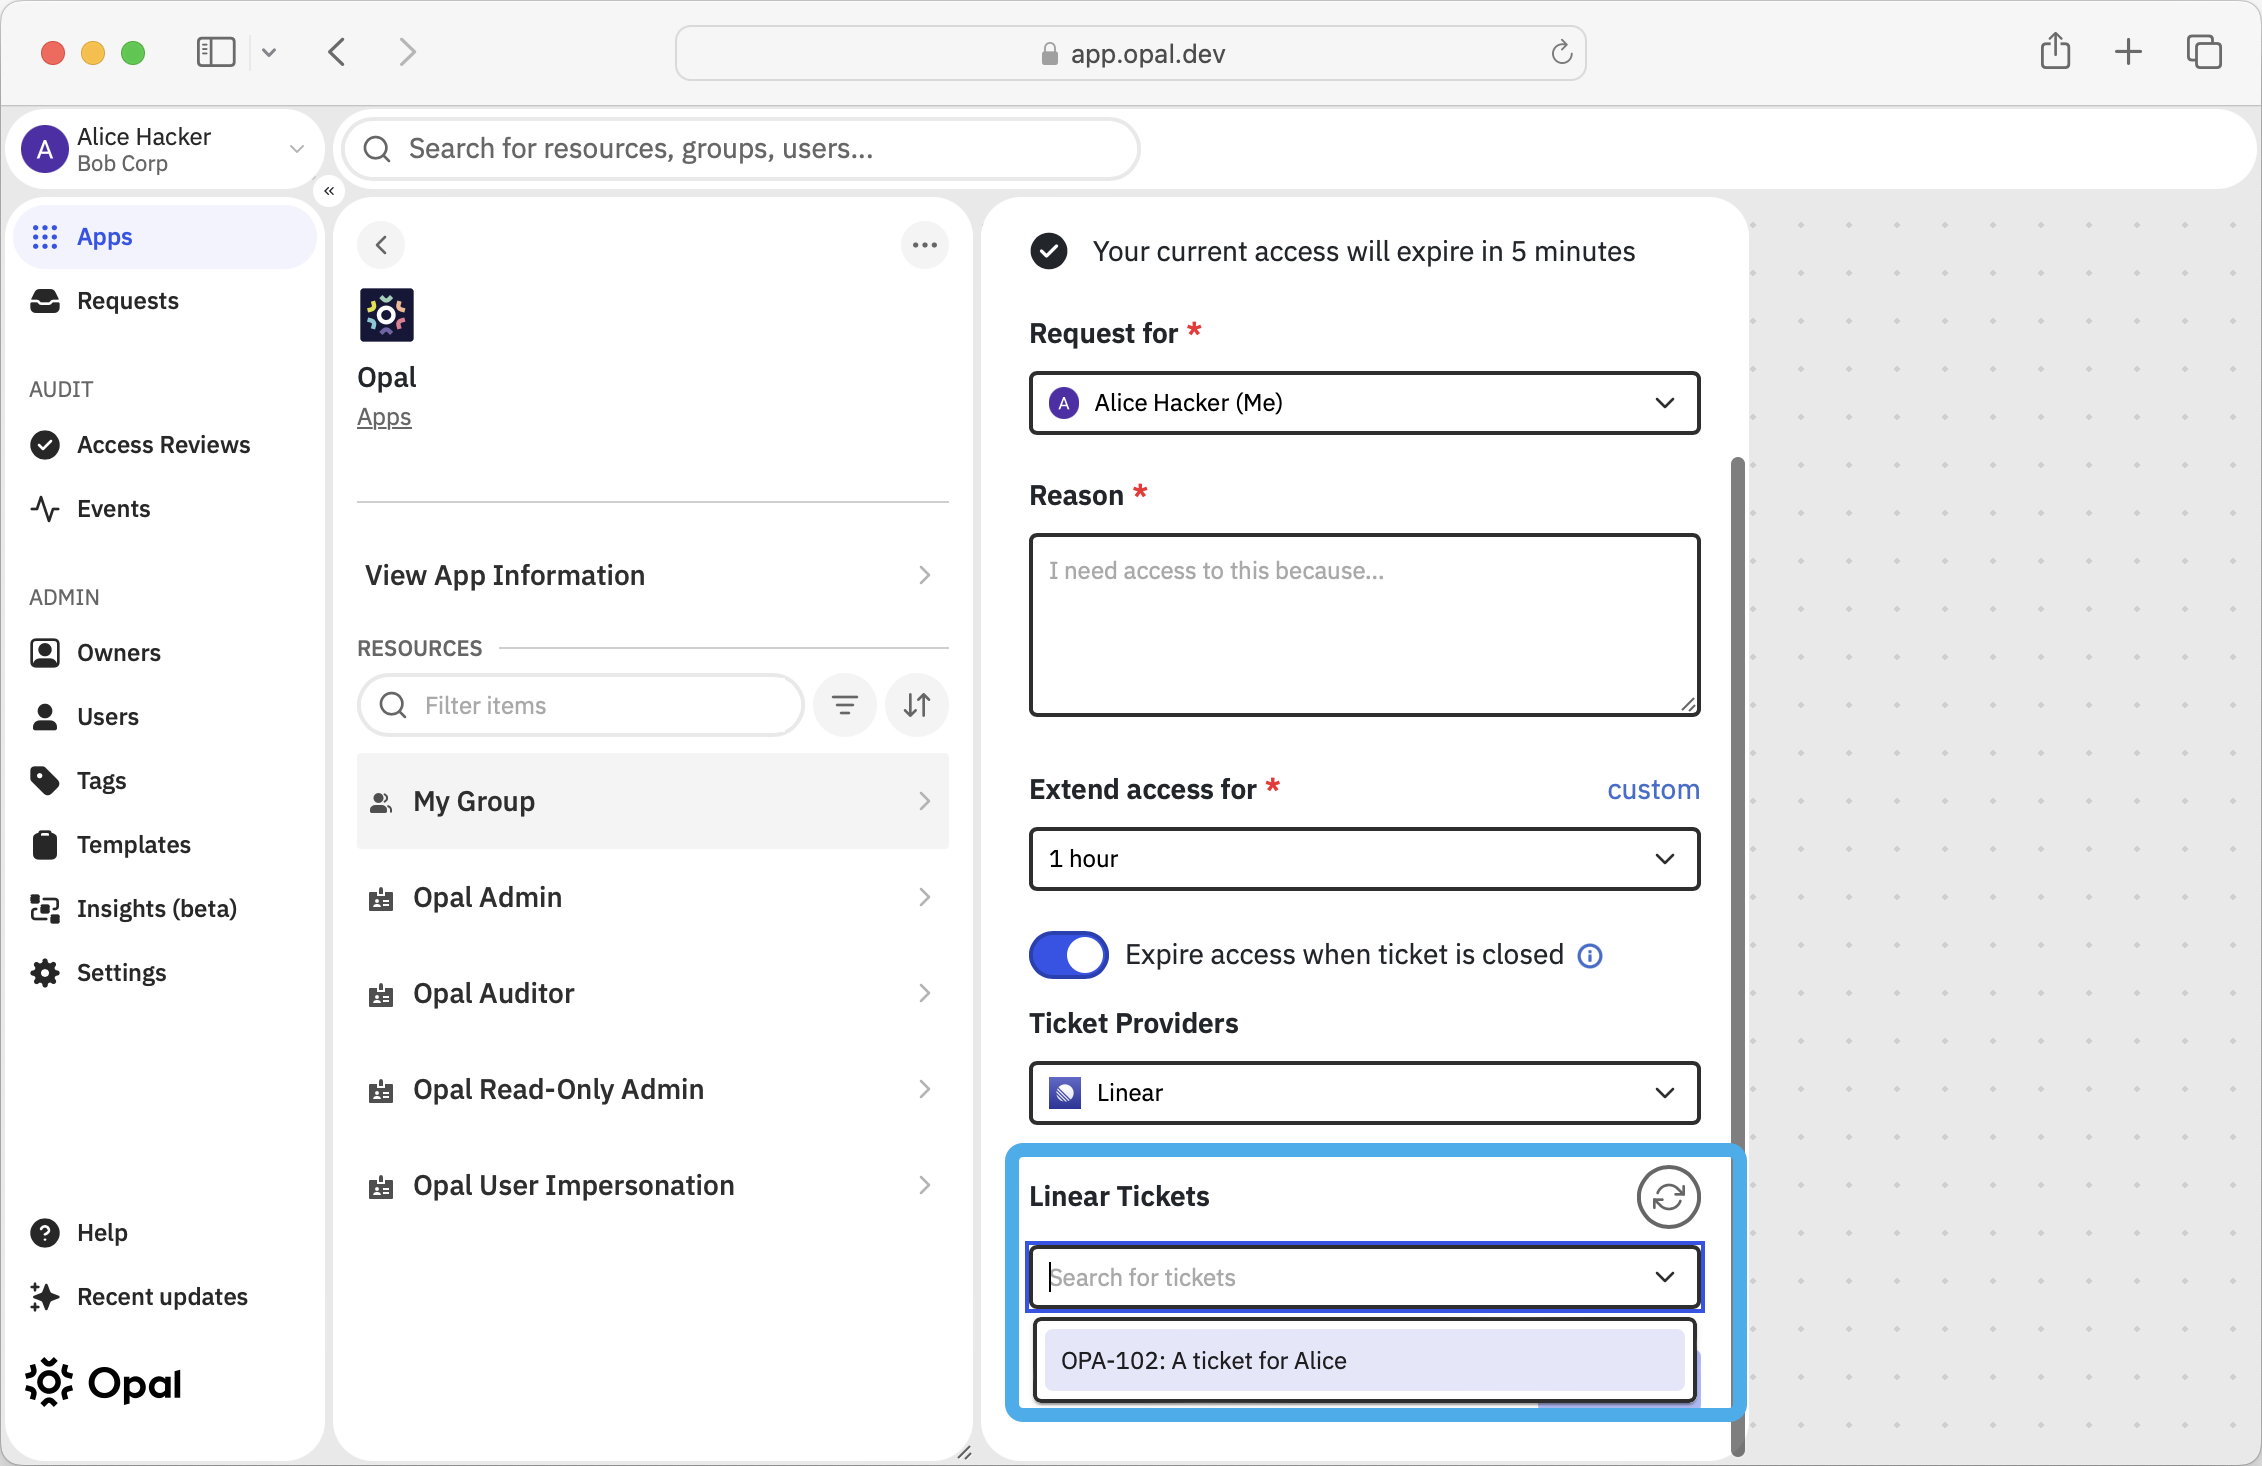Refresh the Linear Tickets list

[1668, 1197]
